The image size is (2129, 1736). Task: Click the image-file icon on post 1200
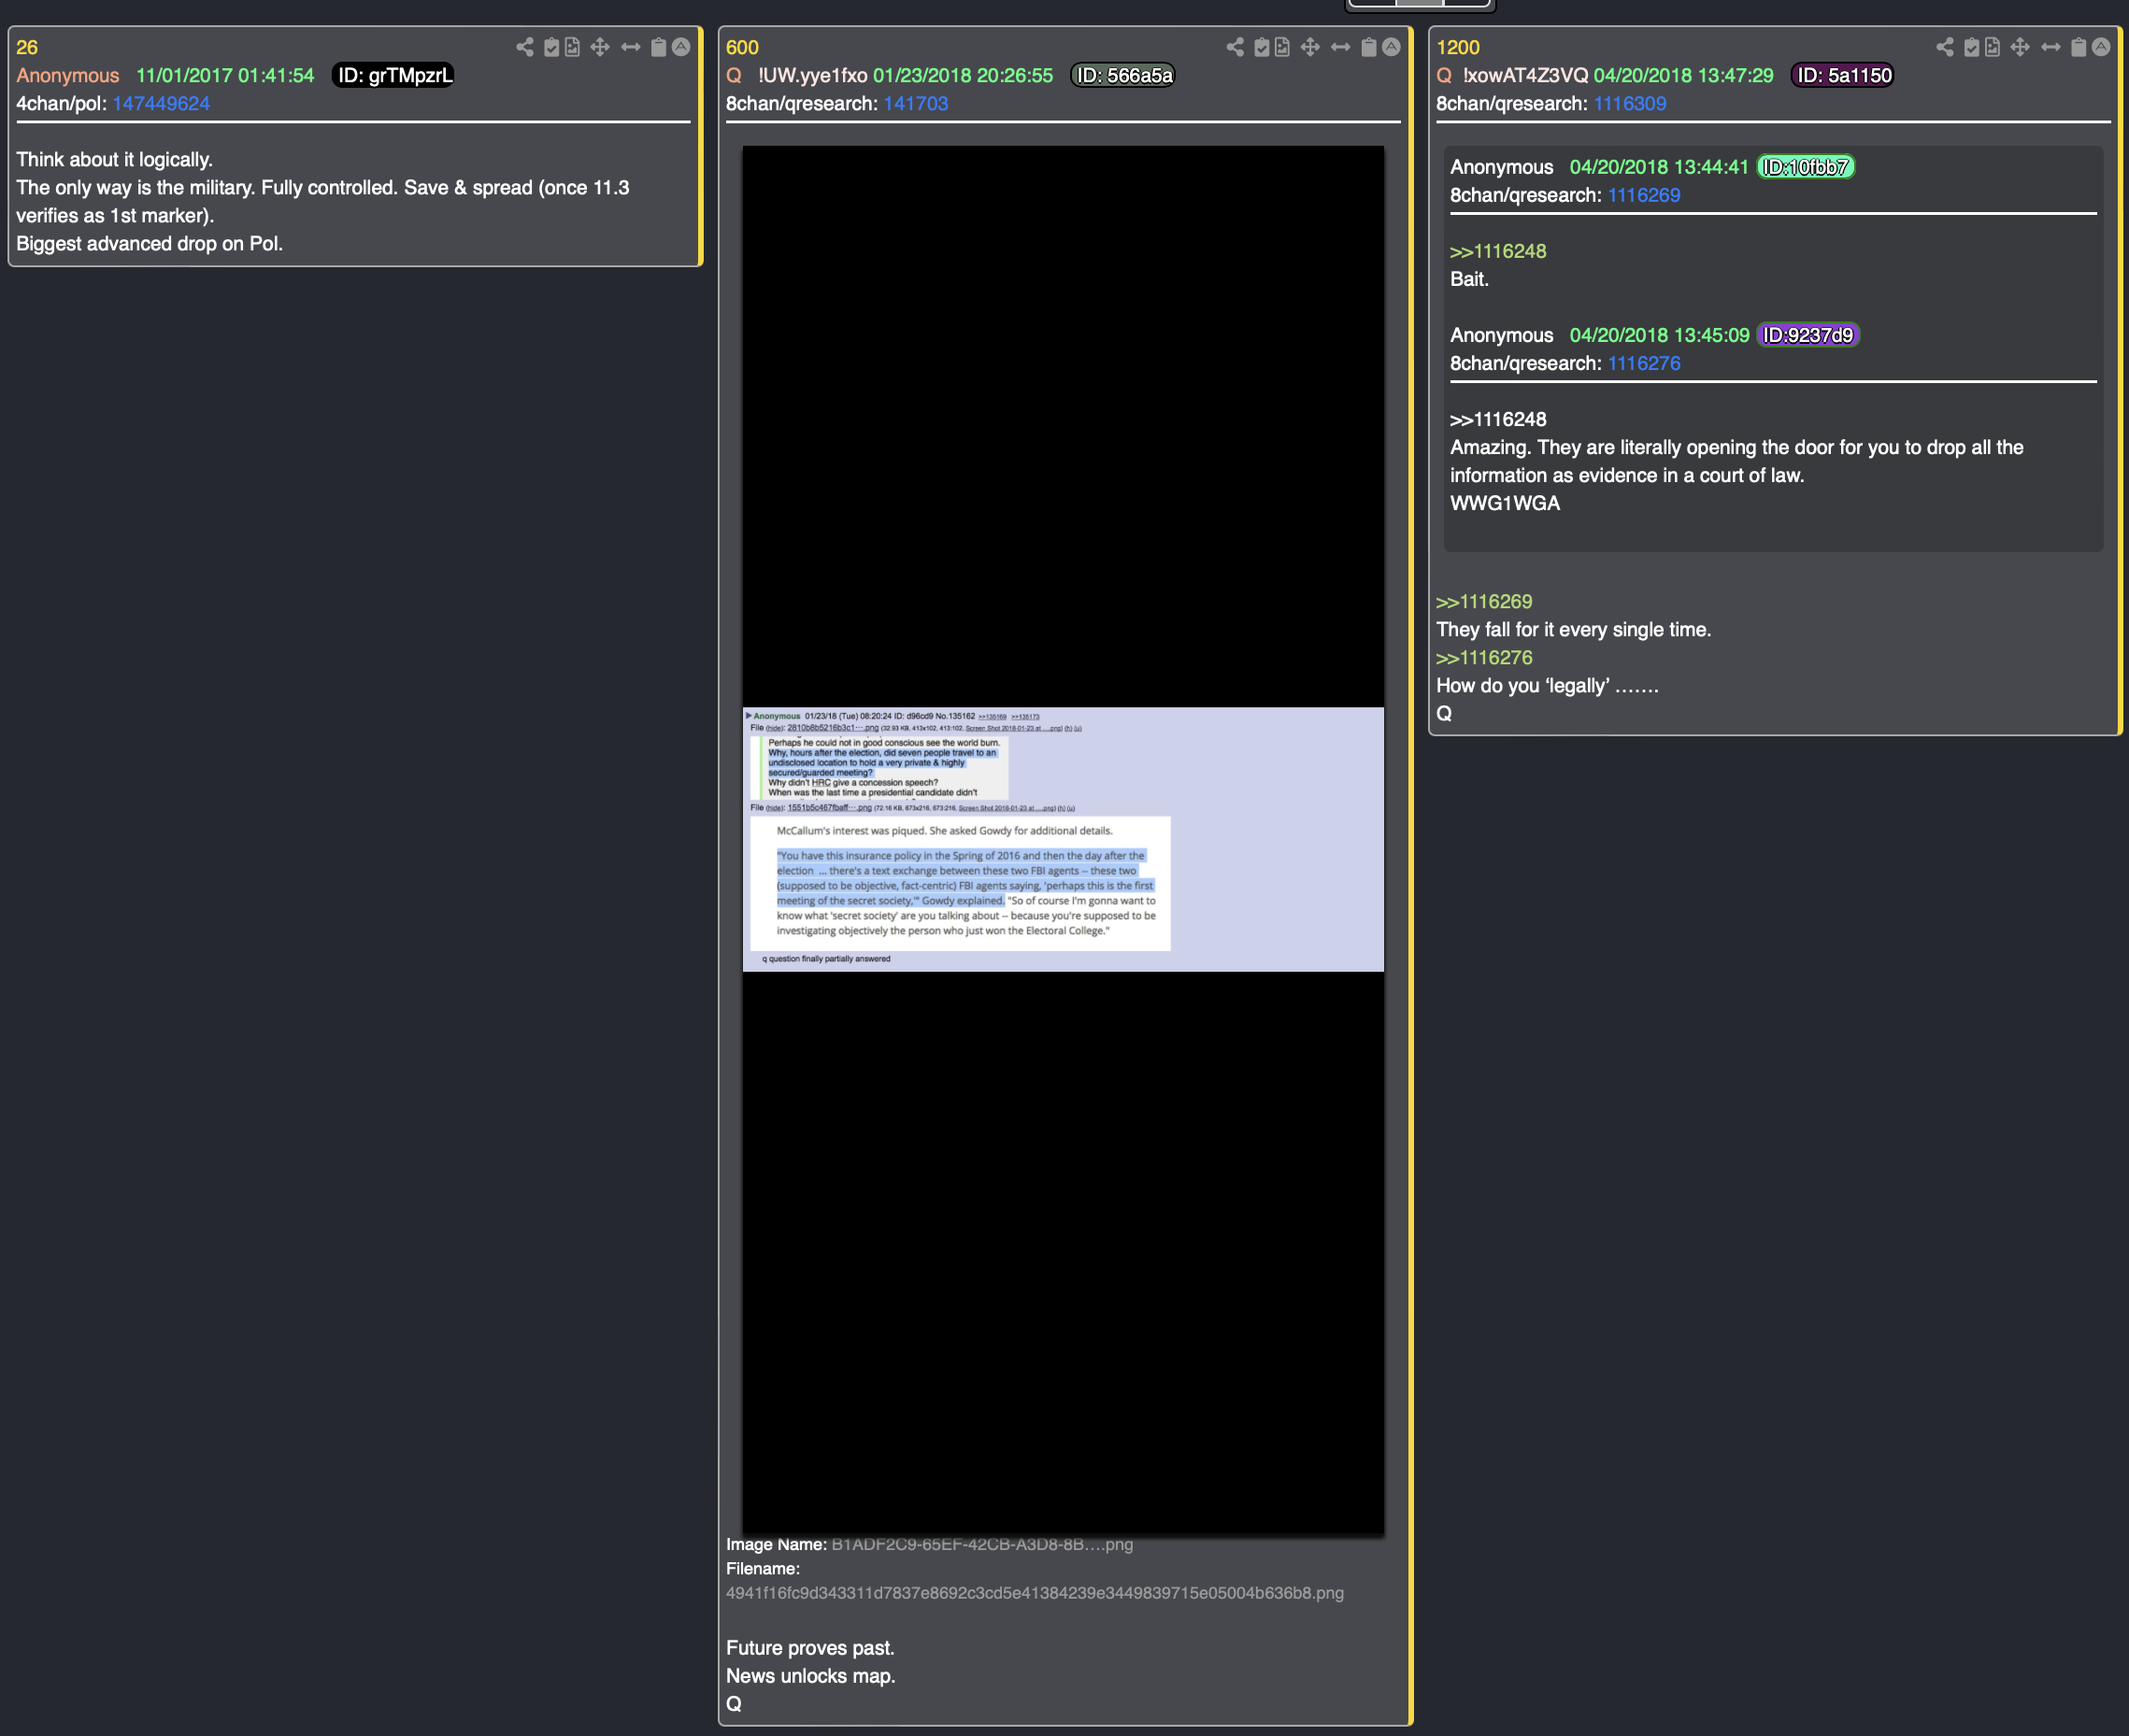tap(1992, 47)
